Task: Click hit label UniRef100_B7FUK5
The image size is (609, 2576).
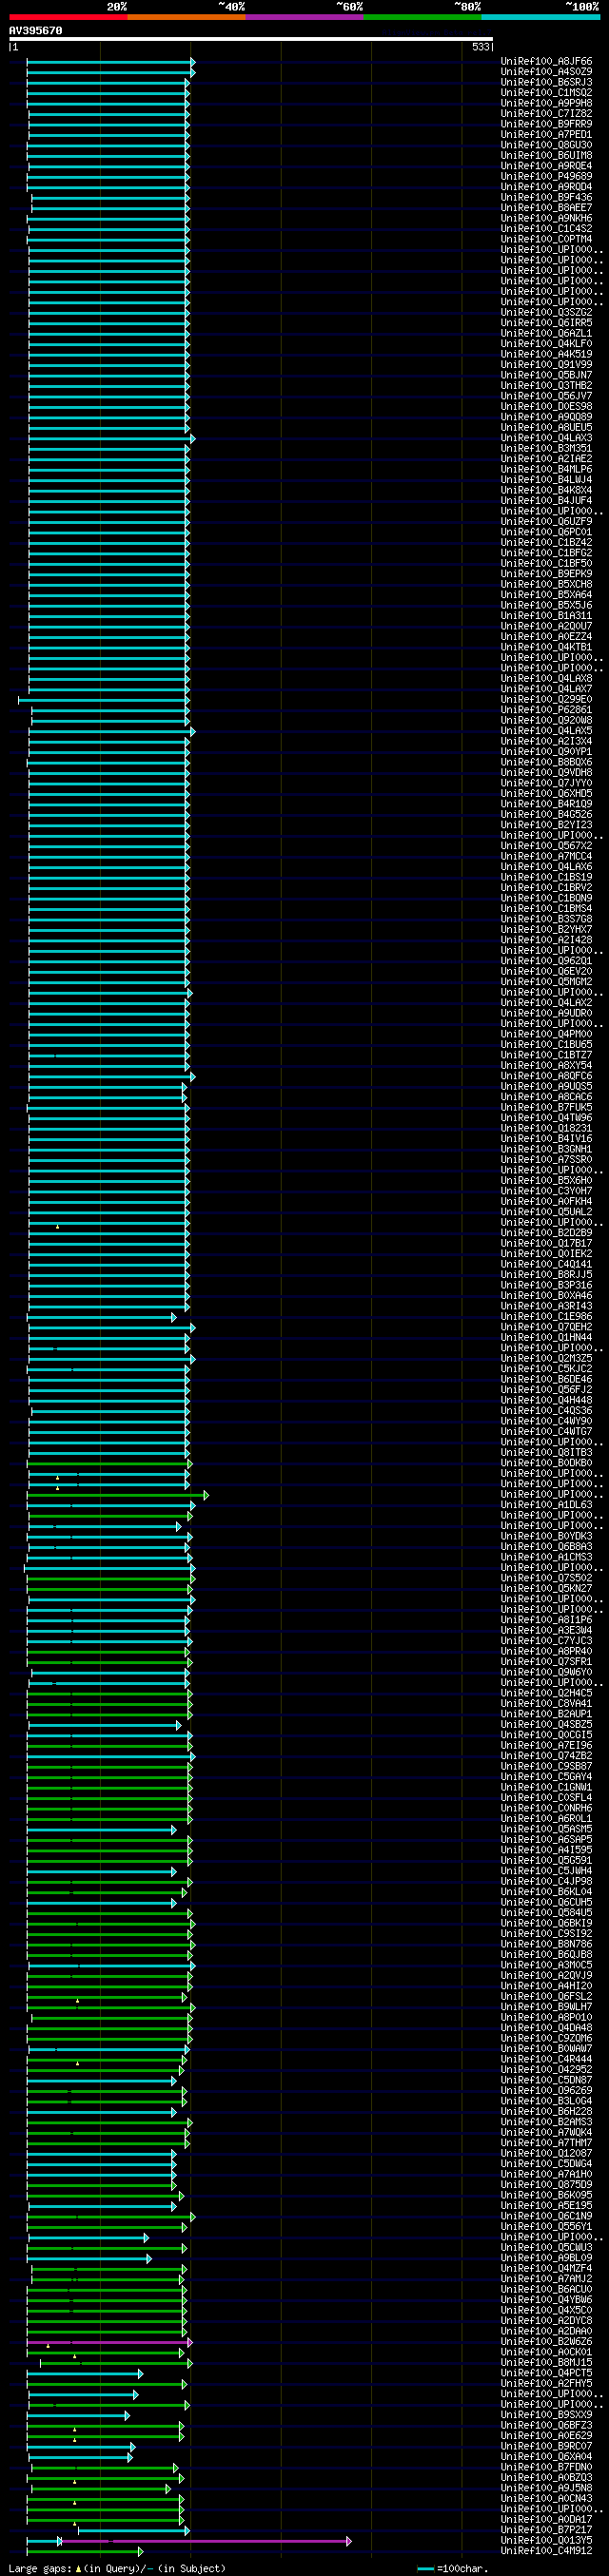Action: 546,1108
